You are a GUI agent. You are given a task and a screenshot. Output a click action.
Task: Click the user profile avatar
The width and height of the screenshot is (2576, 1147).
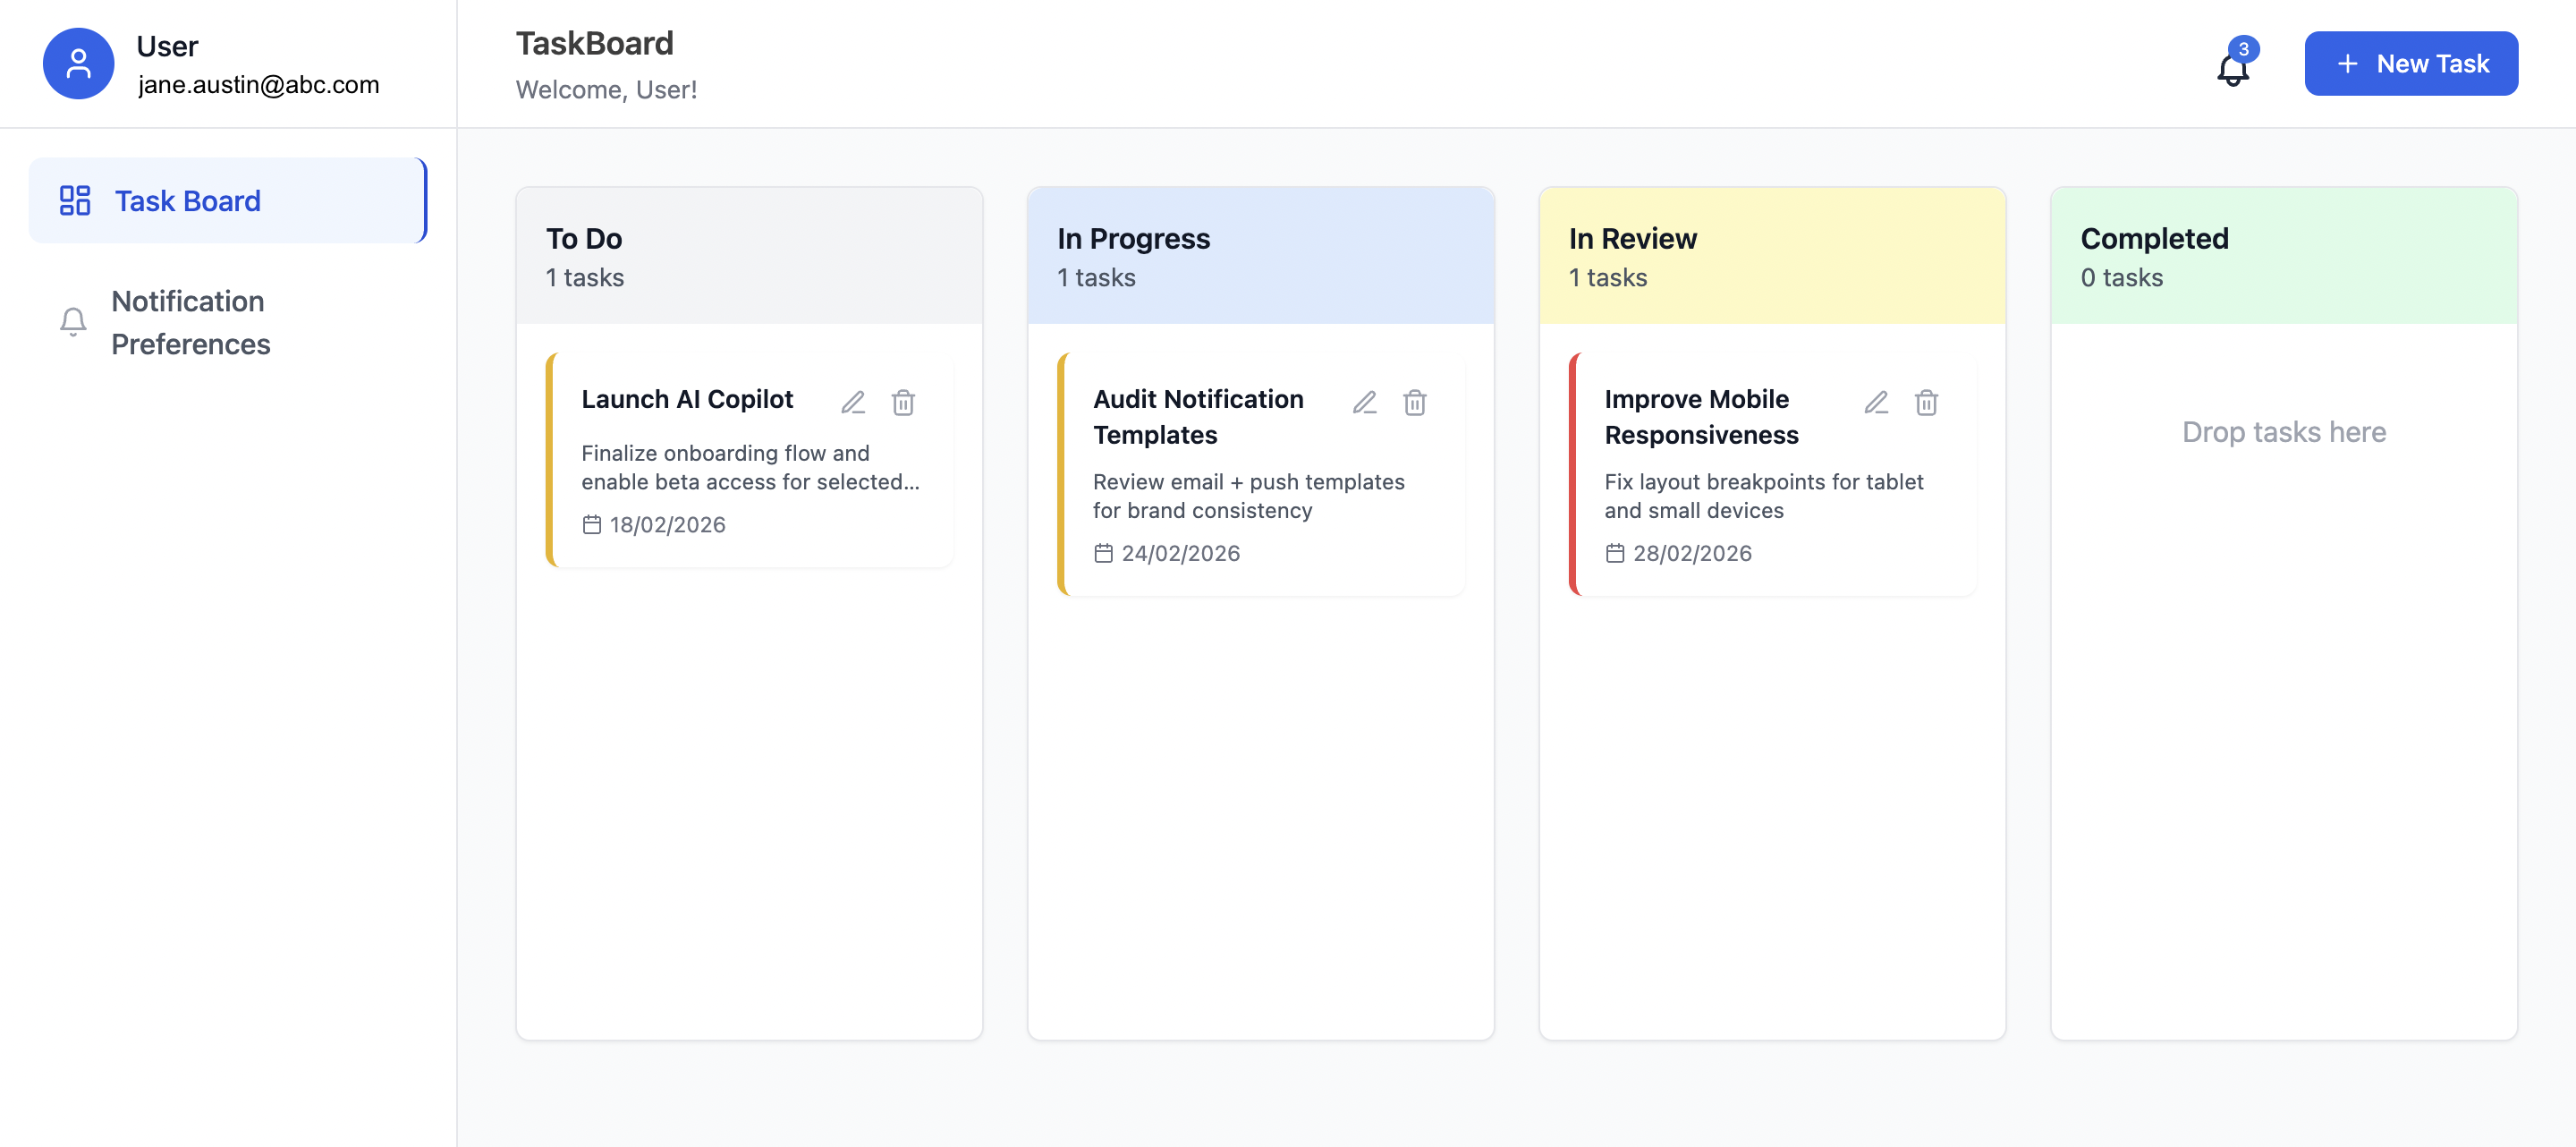[x=78, y=63]
